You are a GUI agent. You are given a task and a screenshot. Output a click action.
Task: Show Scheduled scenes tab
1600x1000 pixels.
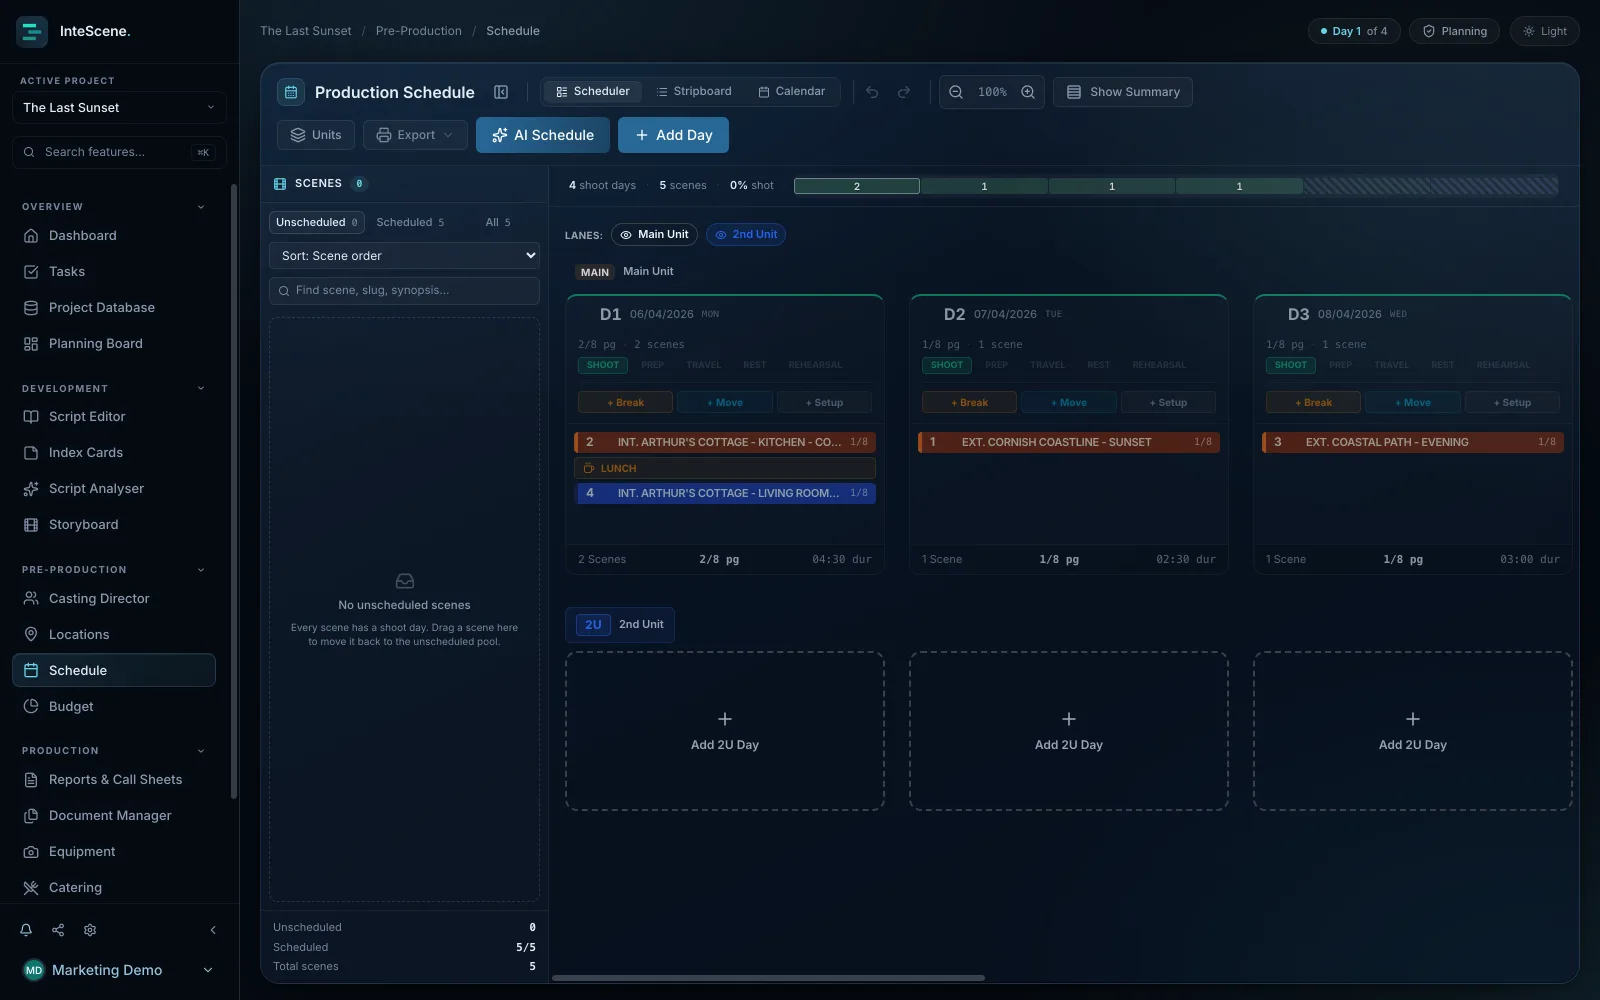pyautogui.click(x=410, y=222)
